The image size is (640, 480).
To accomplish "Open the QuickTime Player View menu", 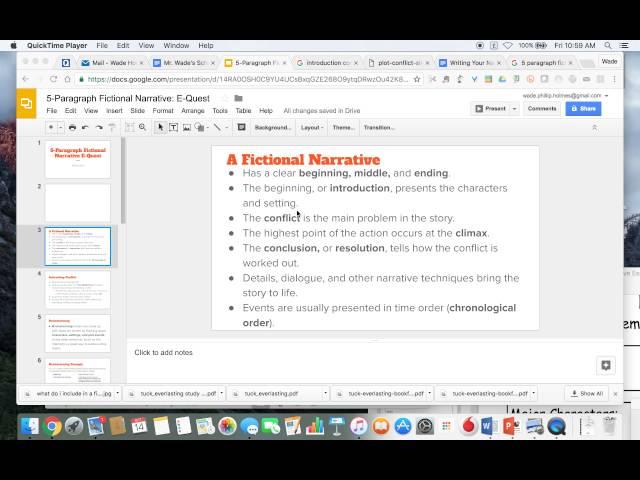I will (x=146, y=45).
